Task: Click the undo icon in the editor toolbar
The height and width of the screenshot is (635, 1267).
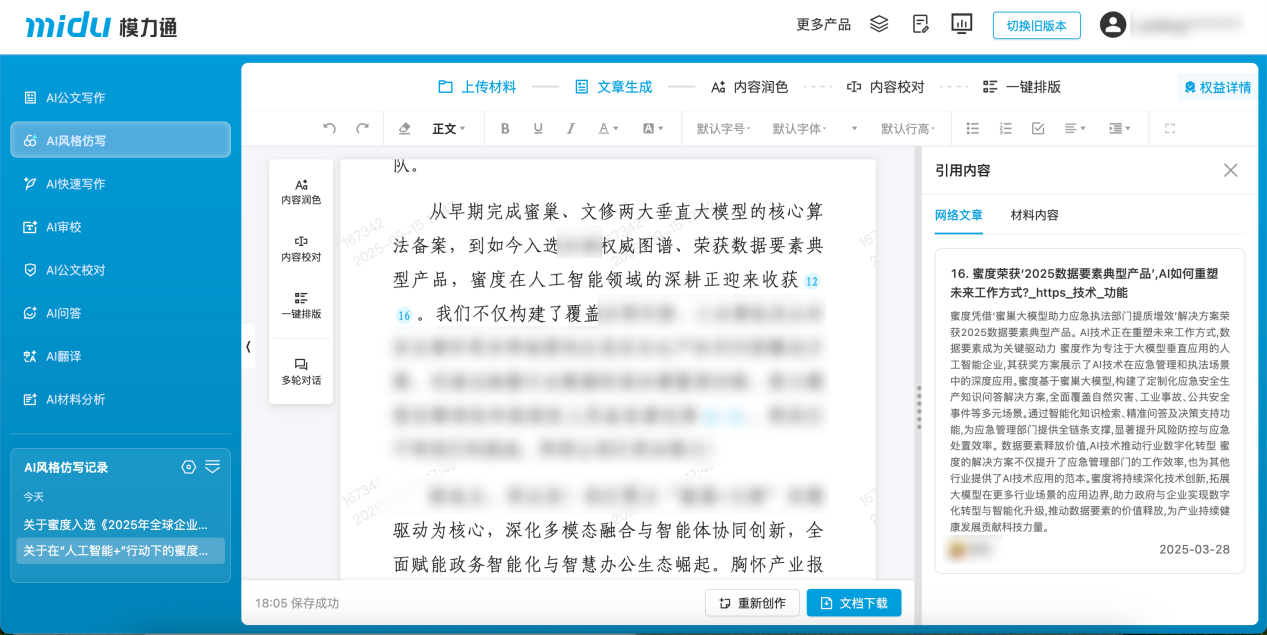Action: click(330, 128)
